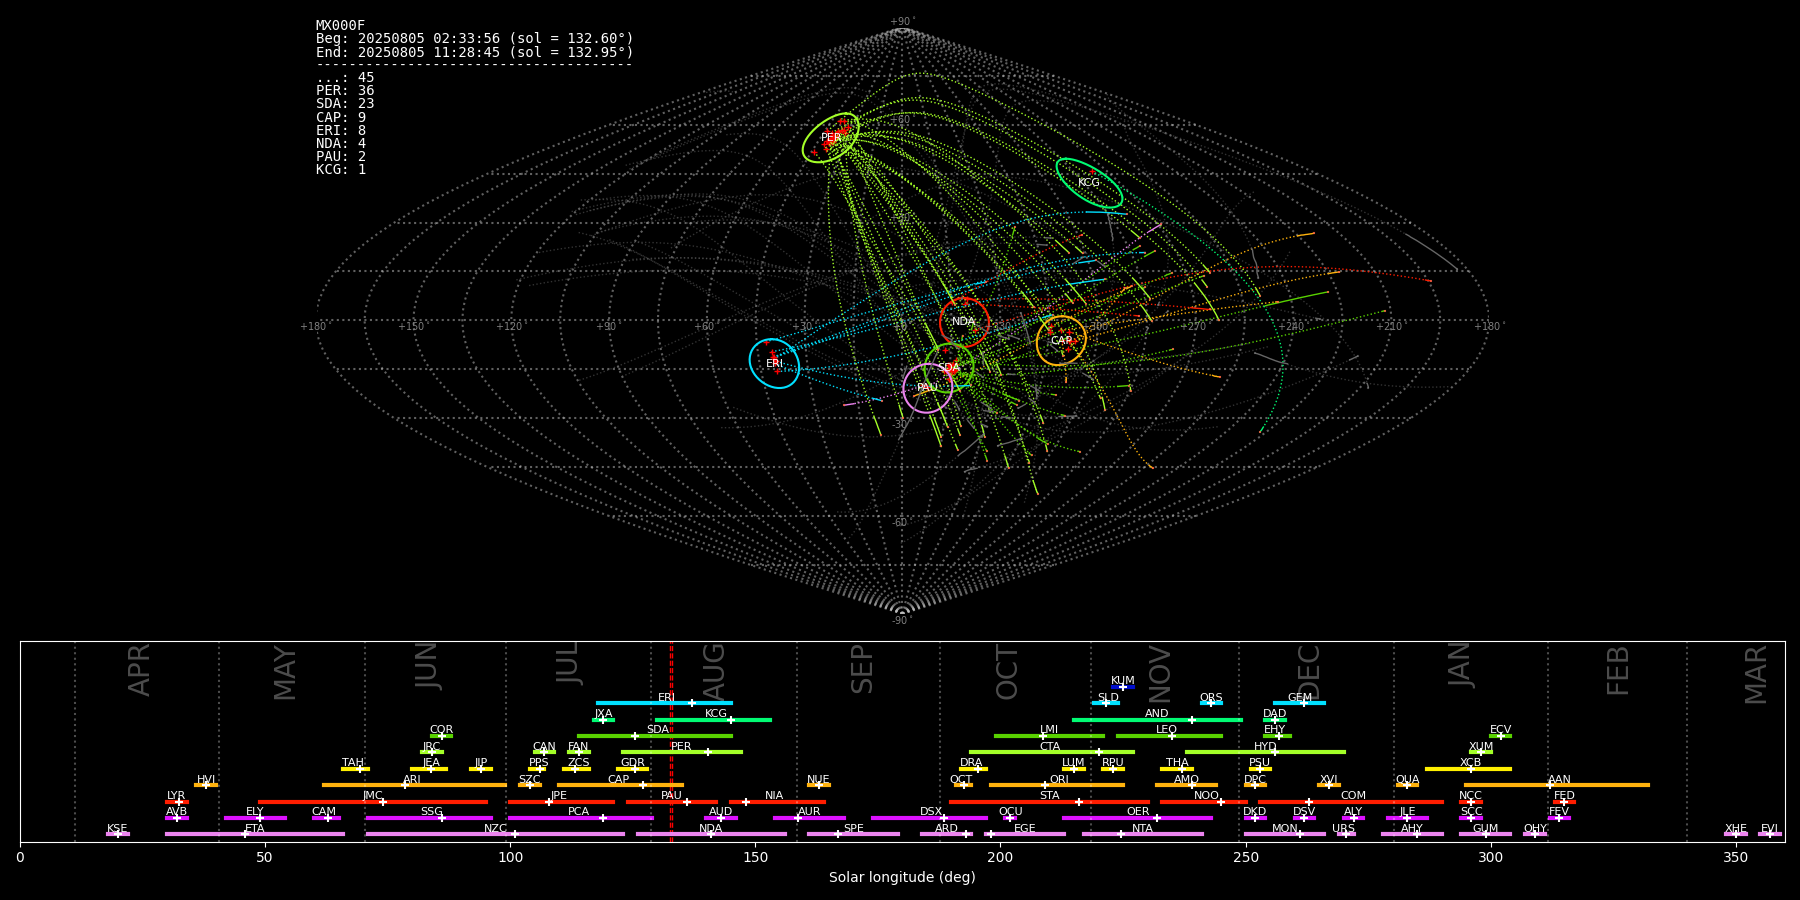
Task: Click the red PAU bar in timeline
Action: (672, 801)
